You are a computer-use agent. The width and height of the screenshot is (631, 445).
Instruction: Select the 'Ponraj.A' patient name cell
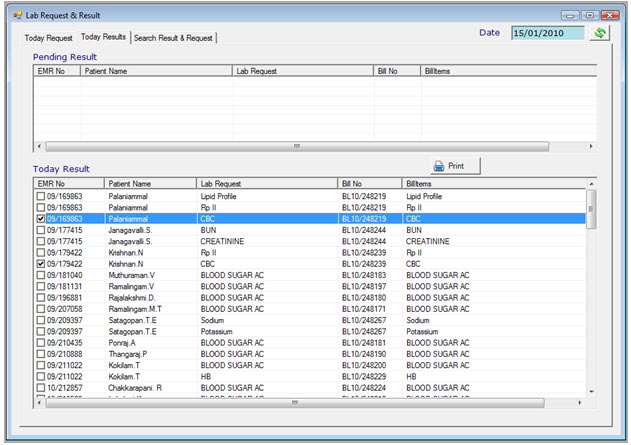tap(122, 343)
